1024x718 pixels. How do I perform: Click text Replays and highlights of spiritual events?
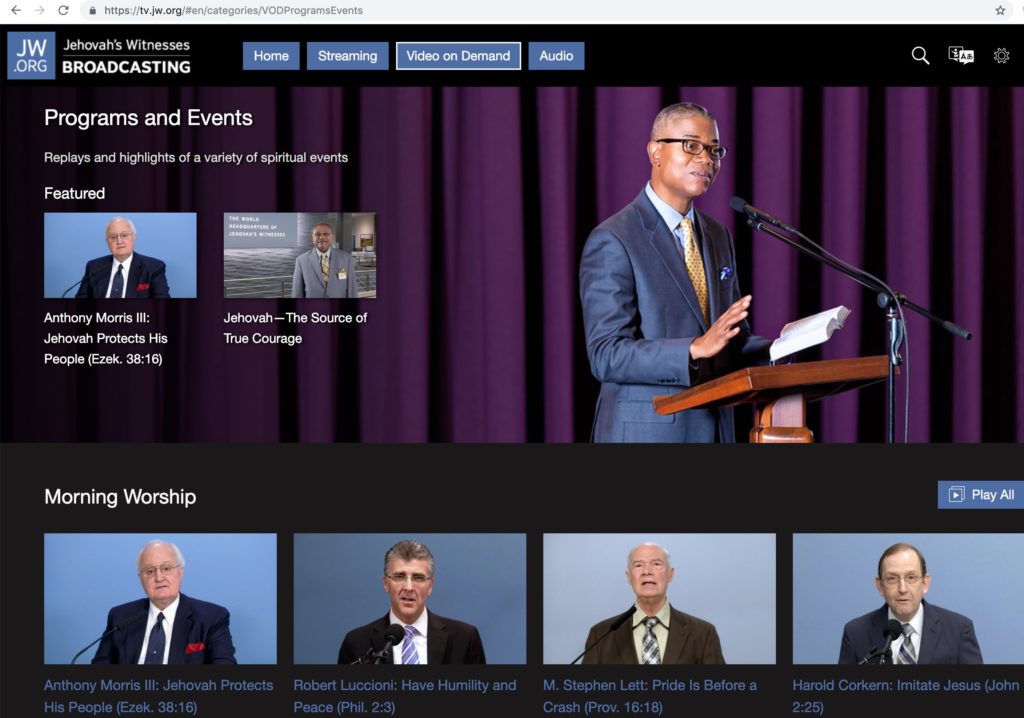point(196,157)
